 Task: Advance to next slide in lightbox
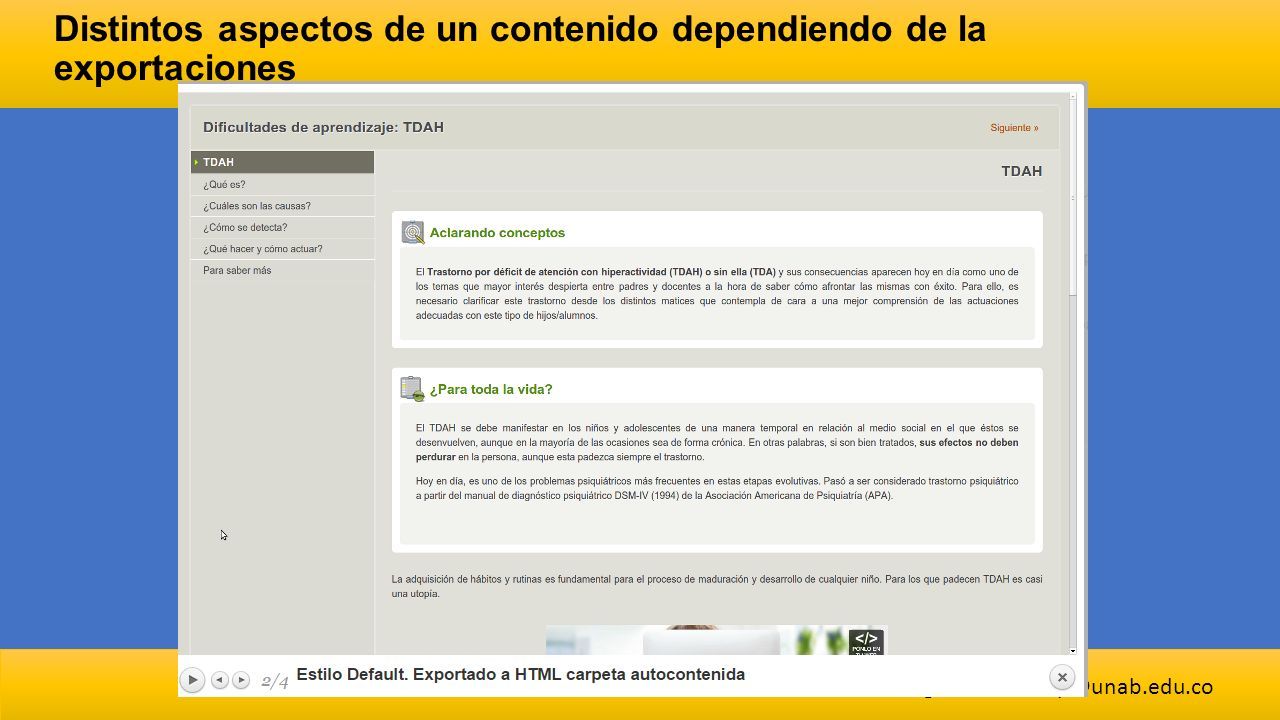click(241, 680)
